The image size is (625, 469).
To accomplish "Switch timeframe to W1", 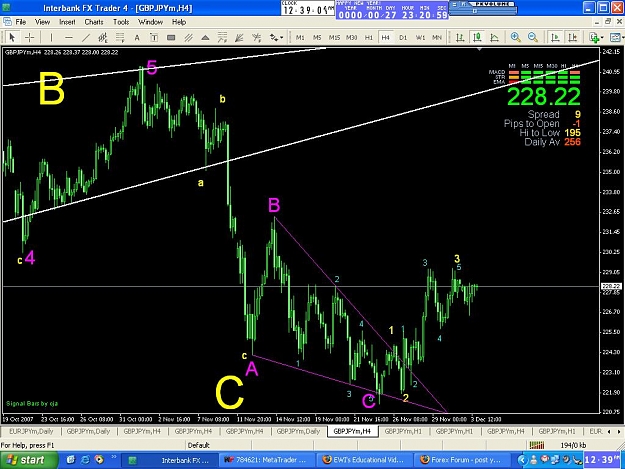I will 420,37.
